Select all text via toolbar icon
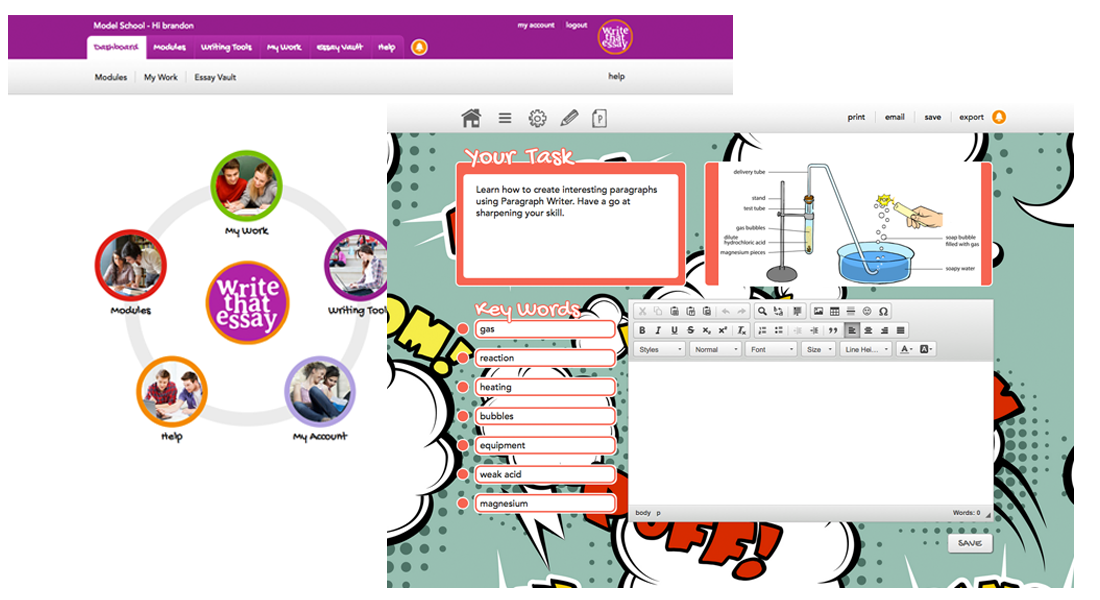 tap(797, 311)
